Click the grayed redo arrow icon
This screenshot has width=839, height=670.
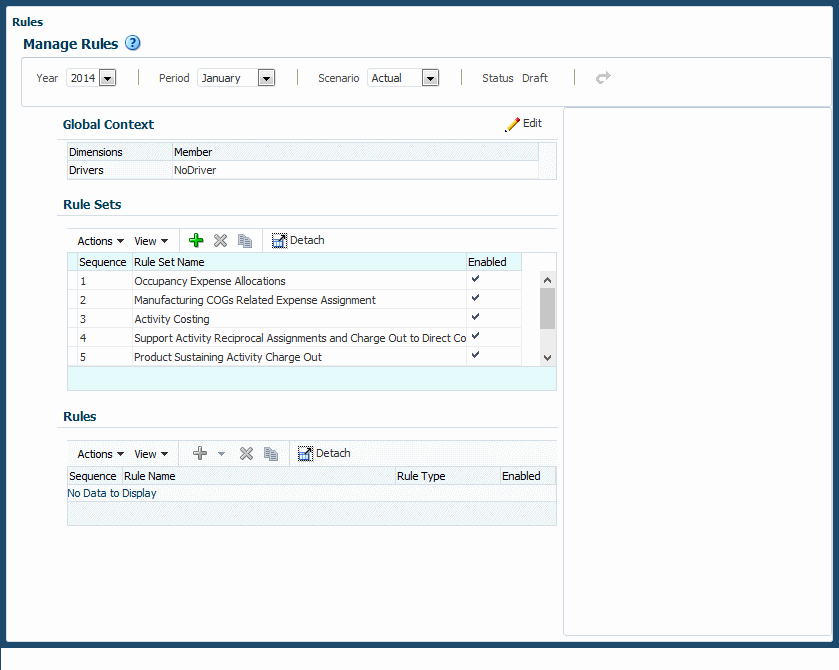point(603,78)
